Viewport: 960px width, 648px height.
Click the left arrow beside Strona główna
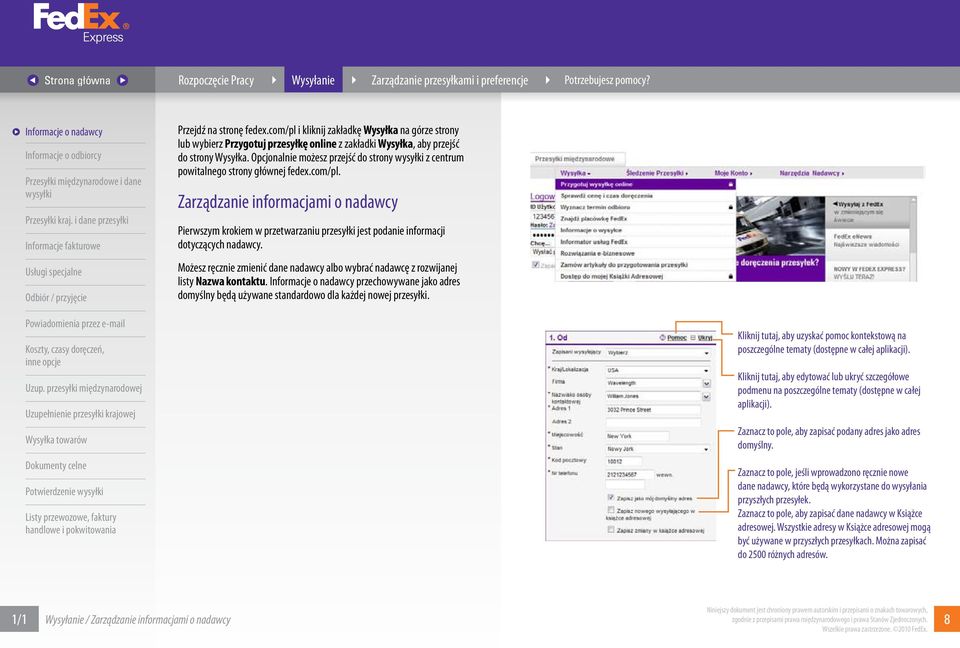click(x=32, y=80)
